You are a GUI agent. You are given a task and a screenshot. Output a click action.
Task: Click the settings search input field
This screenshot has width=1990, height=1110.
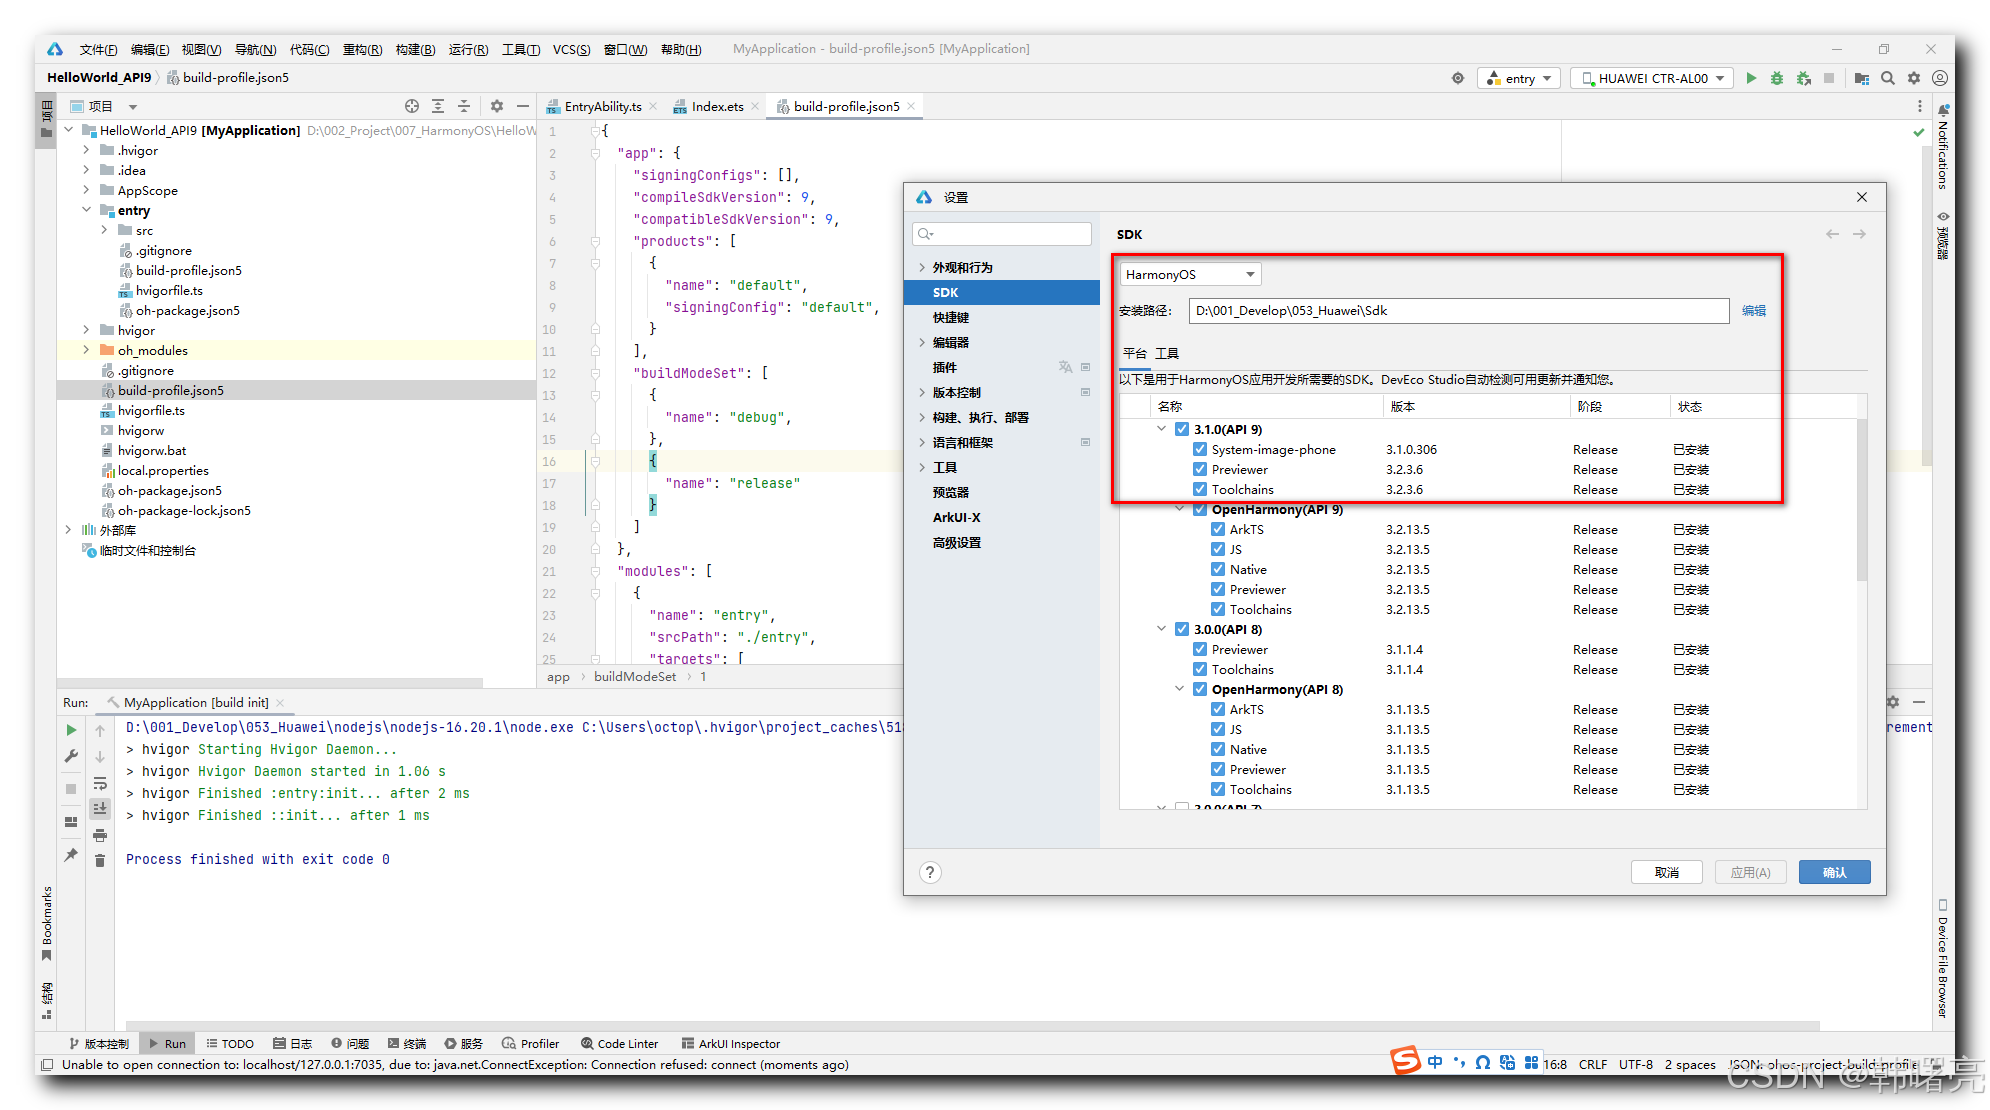coord(1002,234)
